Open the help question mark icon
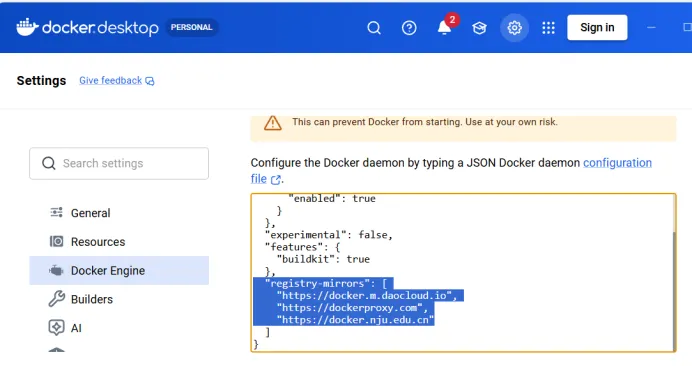Viewport: 692px width, 366px height. [x=409, y=28]
